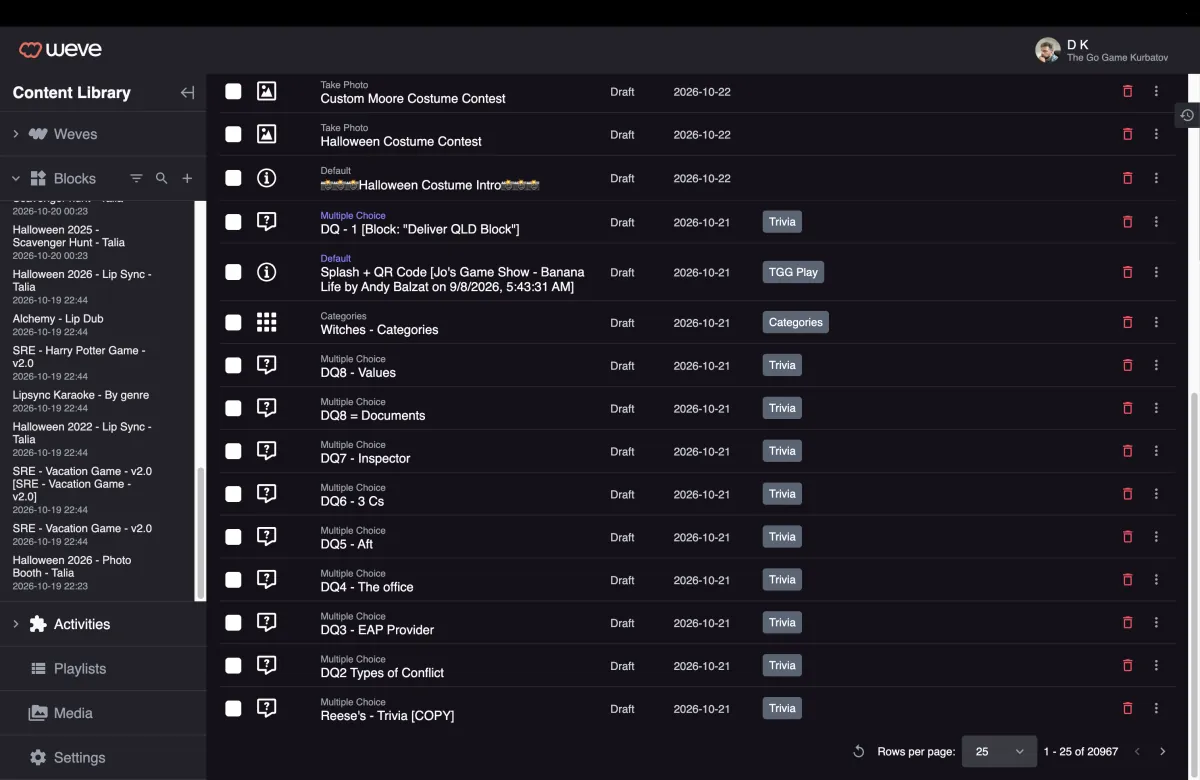Select the DQ8 = Documents checkbox
This screenshot has width=1200, height=780.
tap(233, 408)
